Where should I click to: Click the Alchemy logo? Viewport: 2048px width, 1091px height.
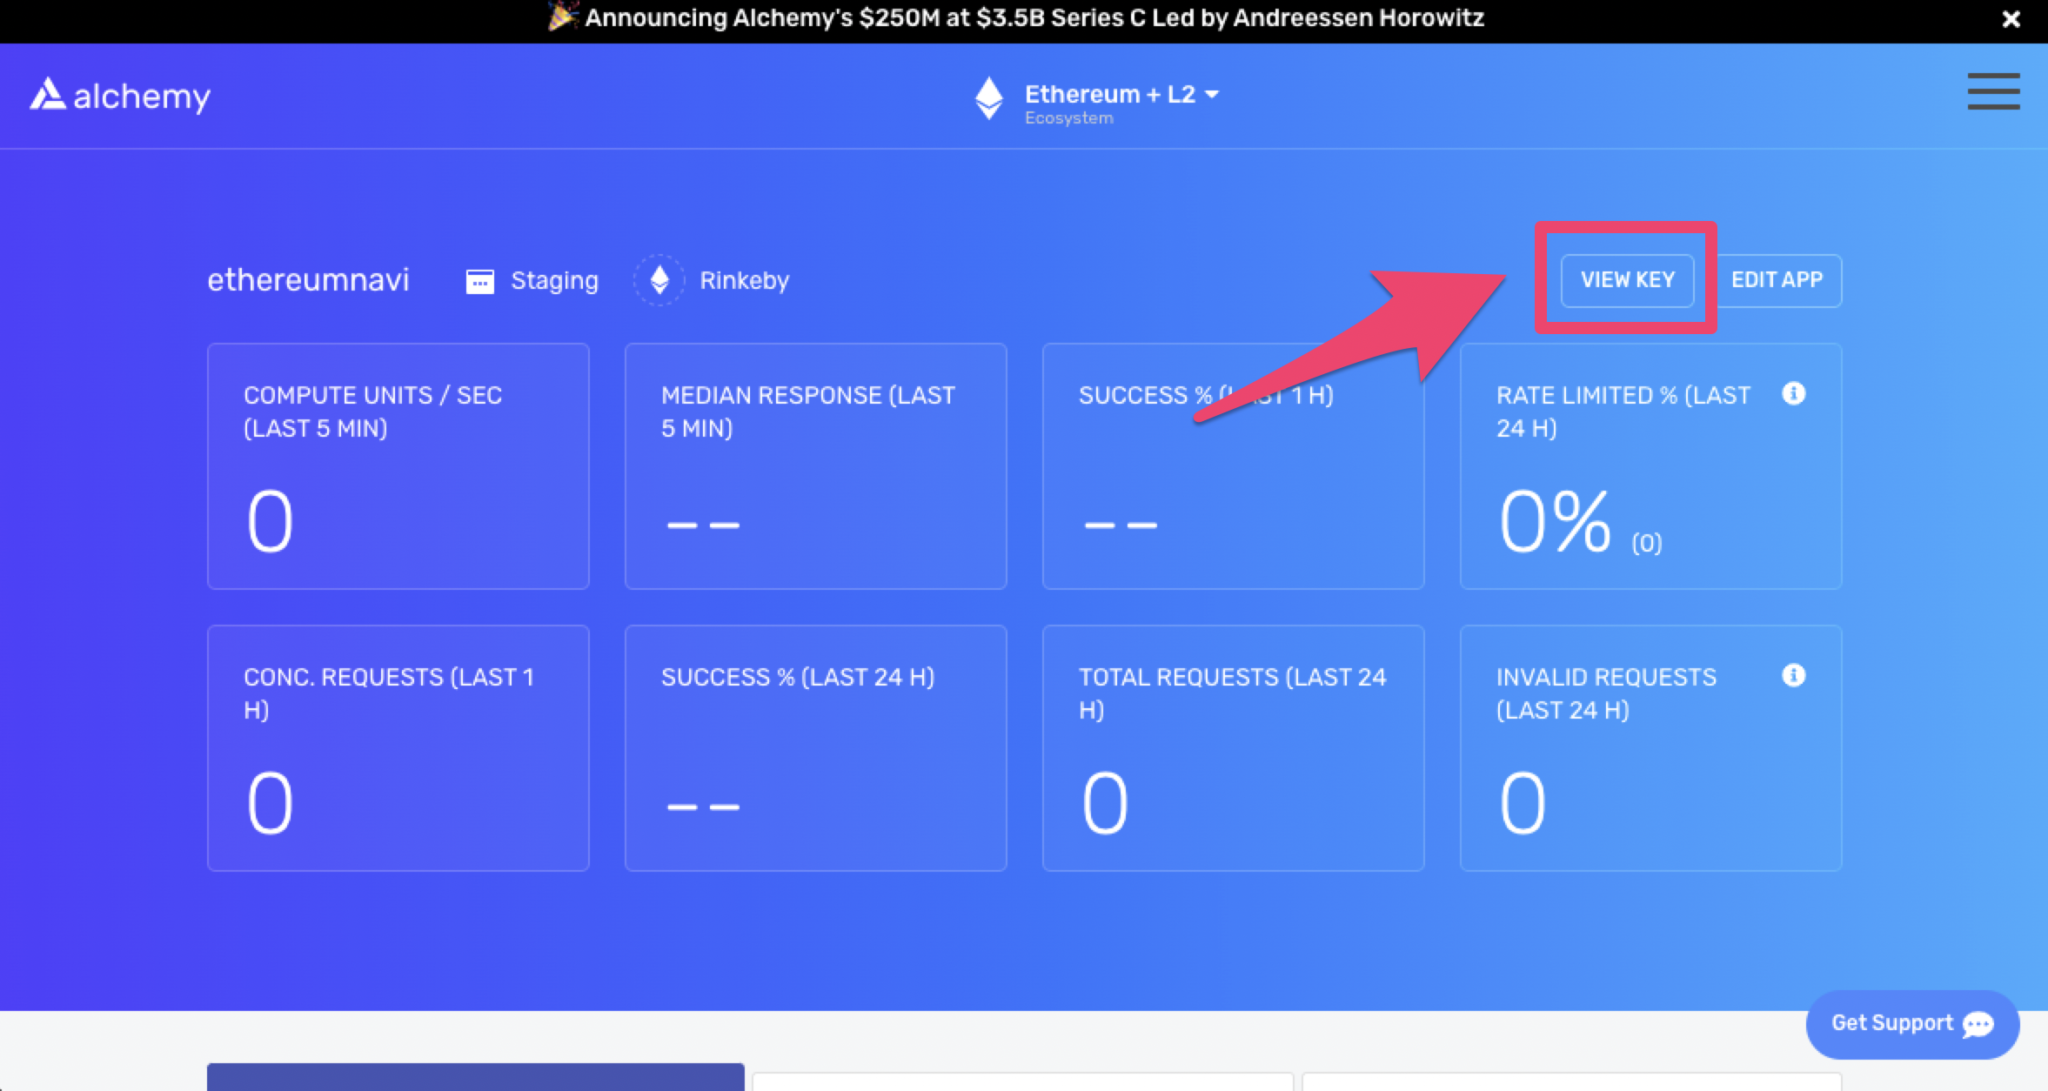(118, 94)
